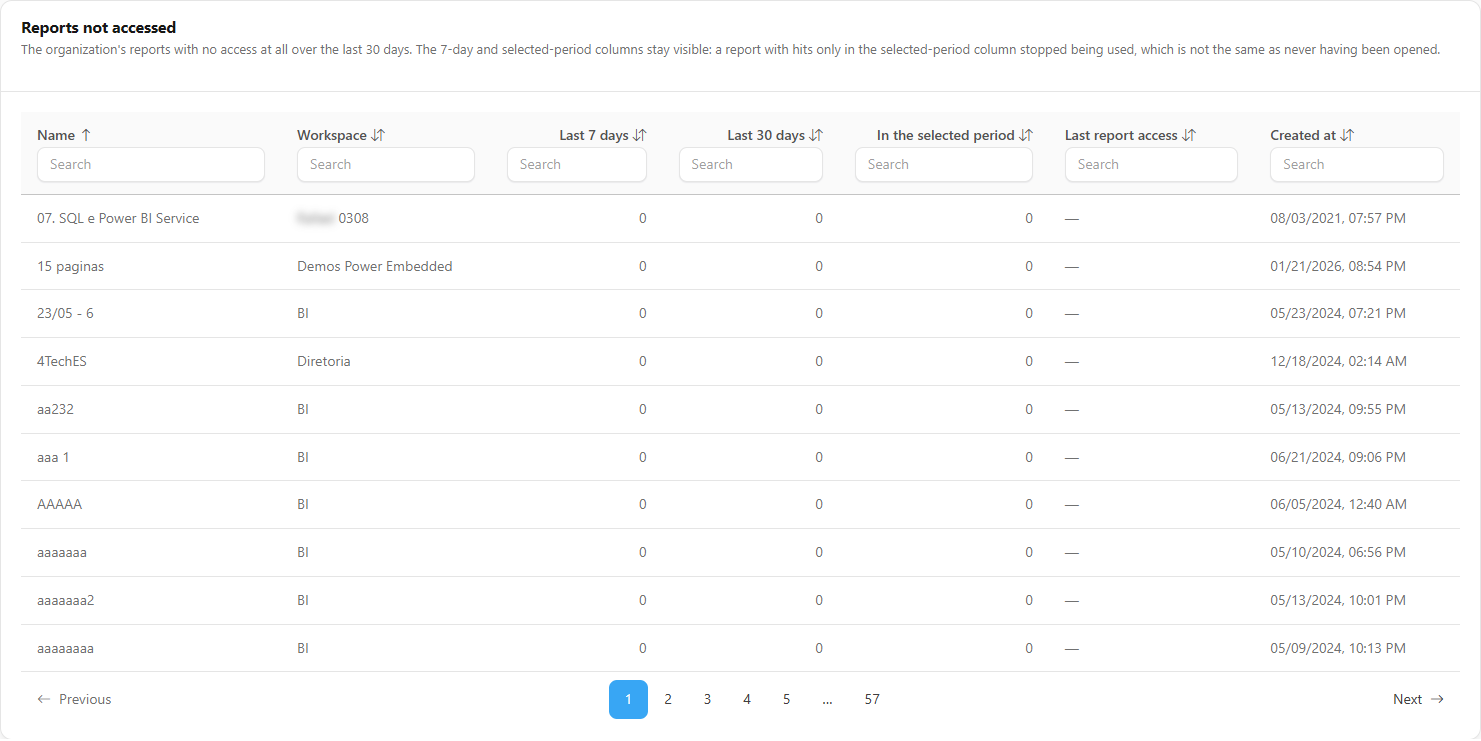Click the created date '06/05/2024, 12:40 AM'
The width and height of the screenshot is (1481, 741).
[1339, 505]
